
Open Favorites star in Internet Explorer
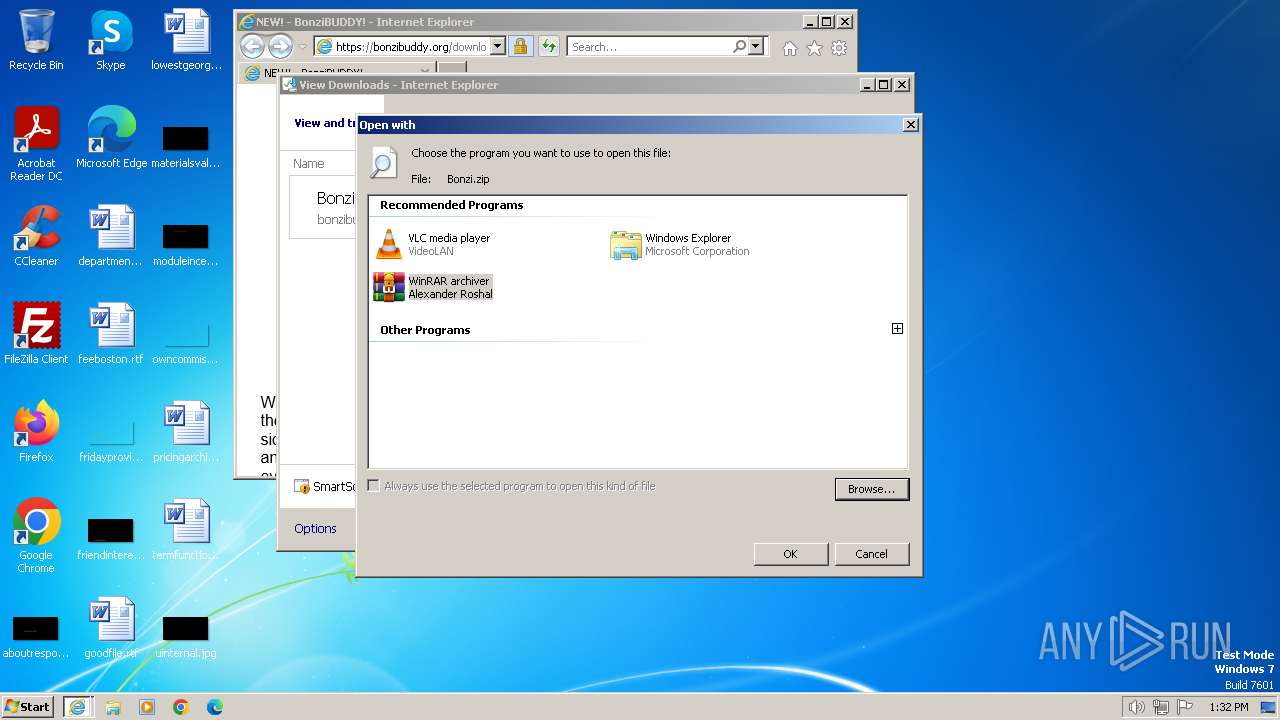pos(814,47)
